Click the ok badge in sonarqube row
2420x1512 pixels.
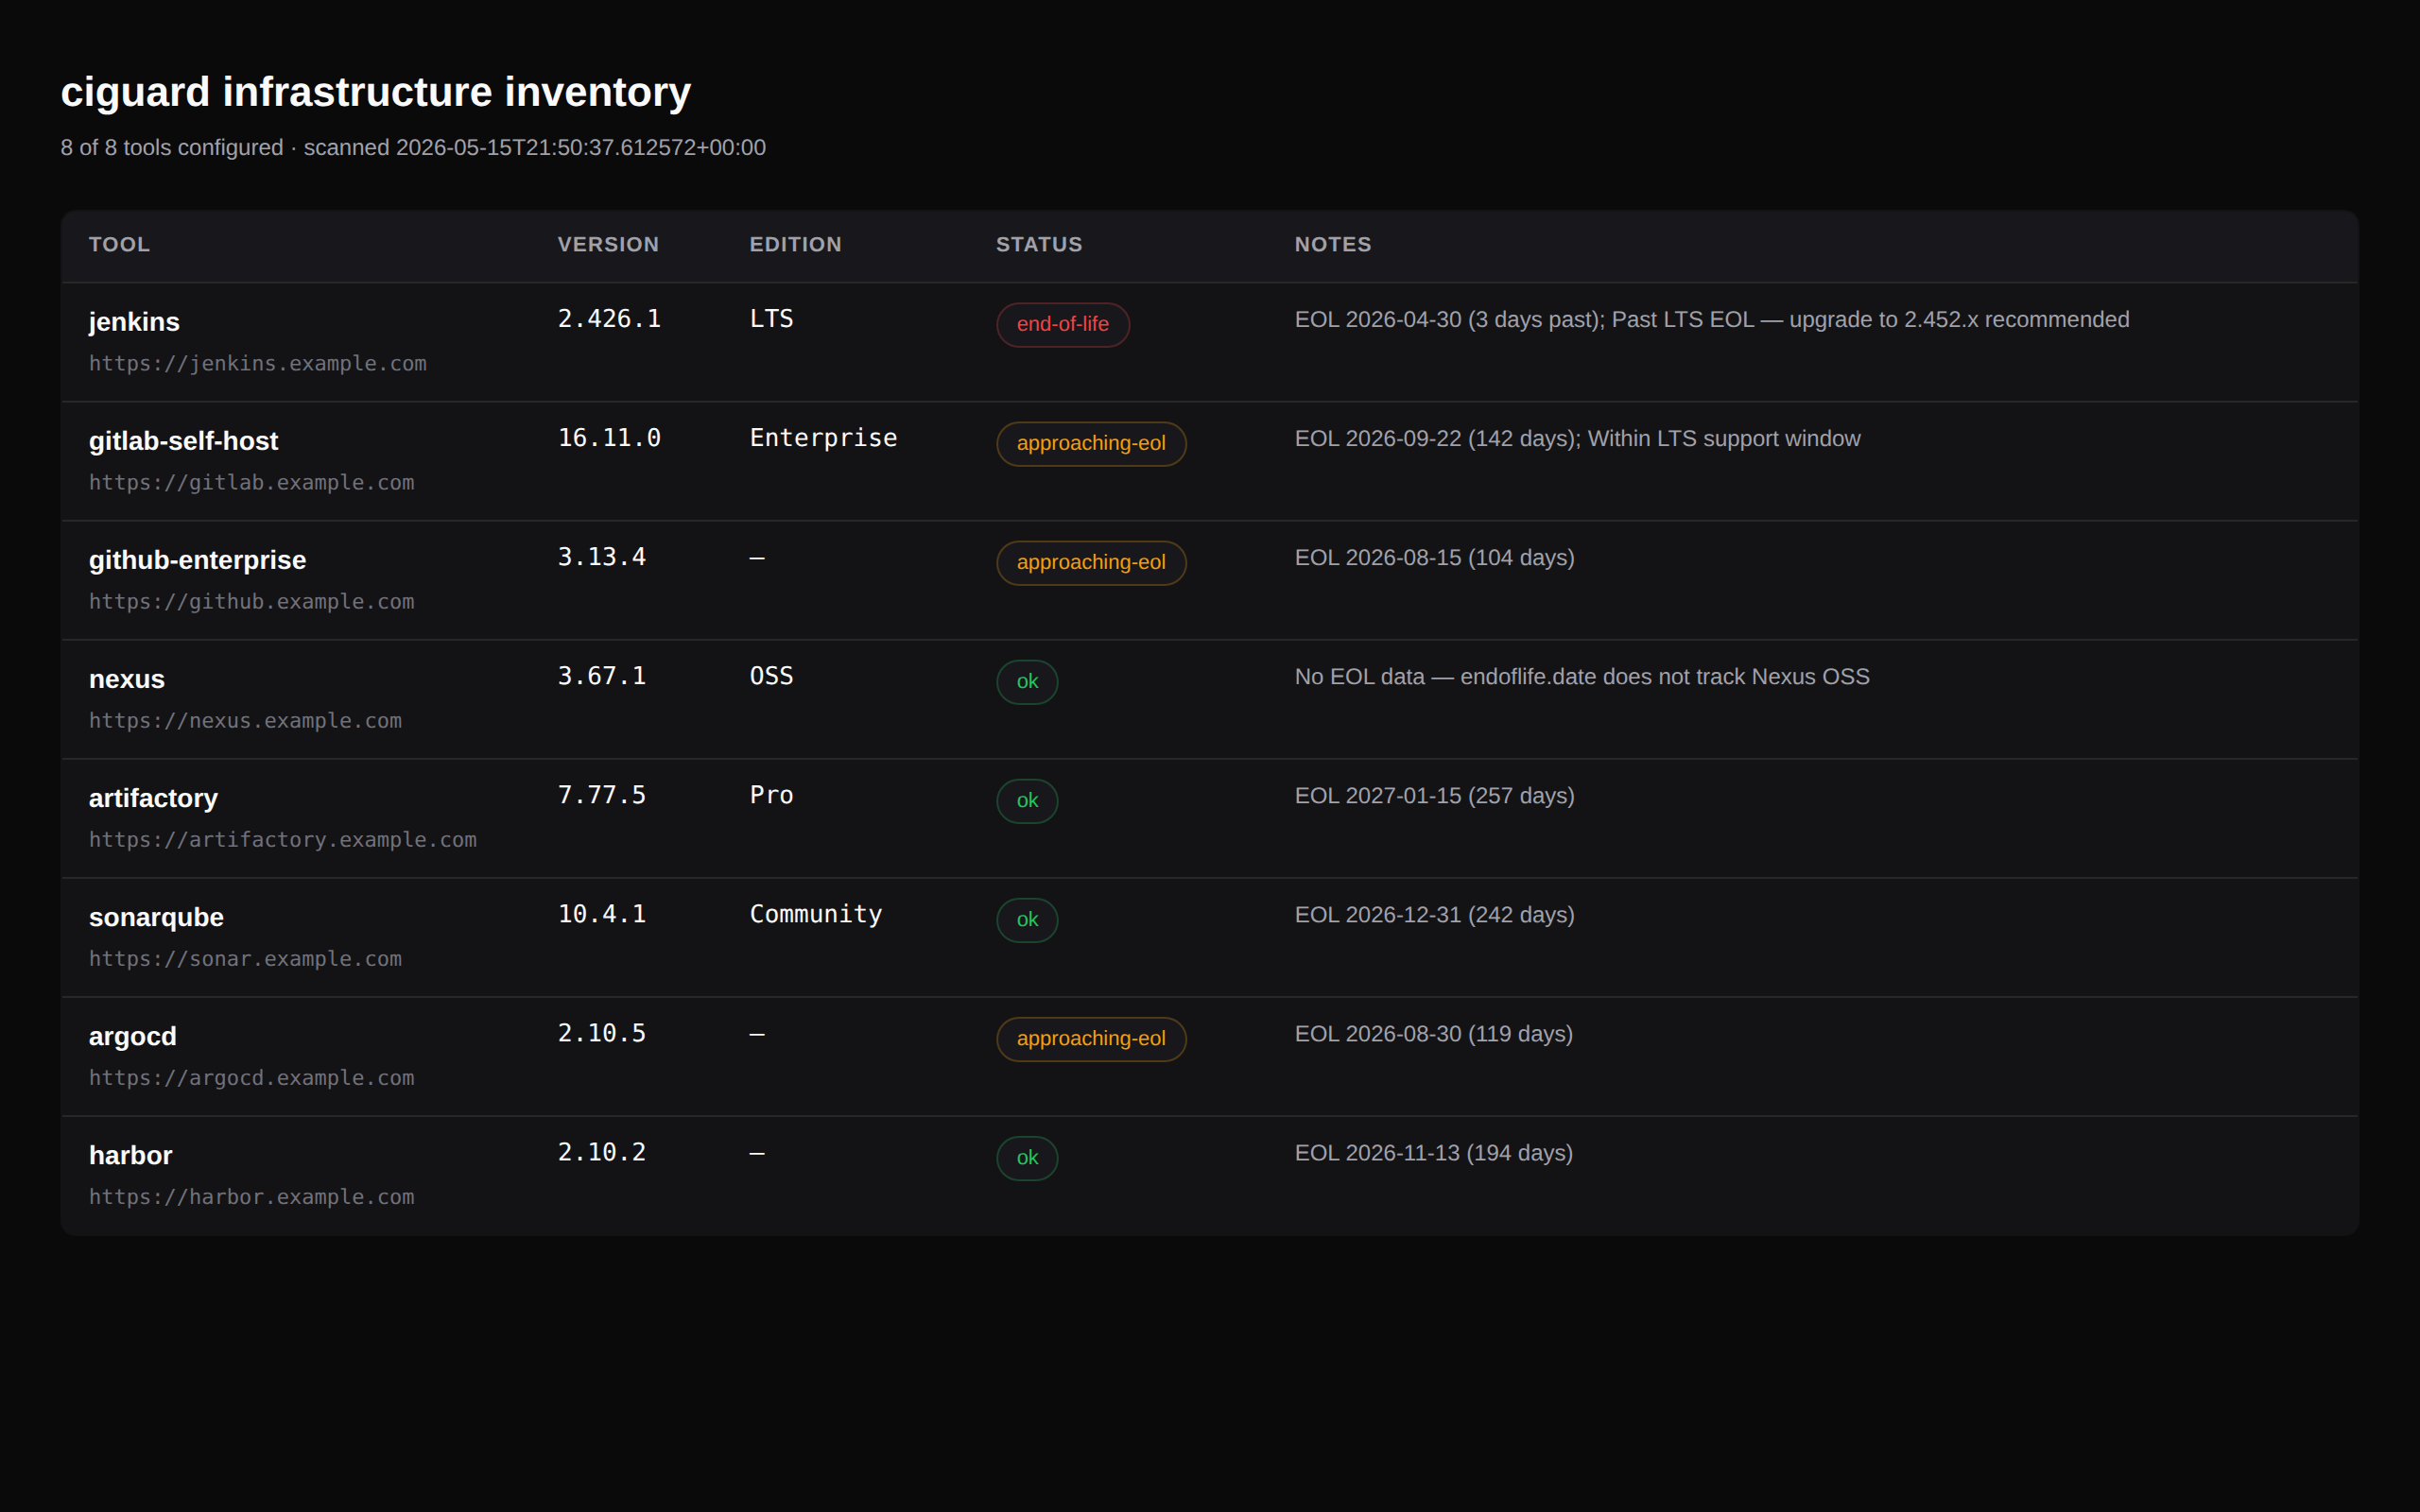pos(1027,919)
